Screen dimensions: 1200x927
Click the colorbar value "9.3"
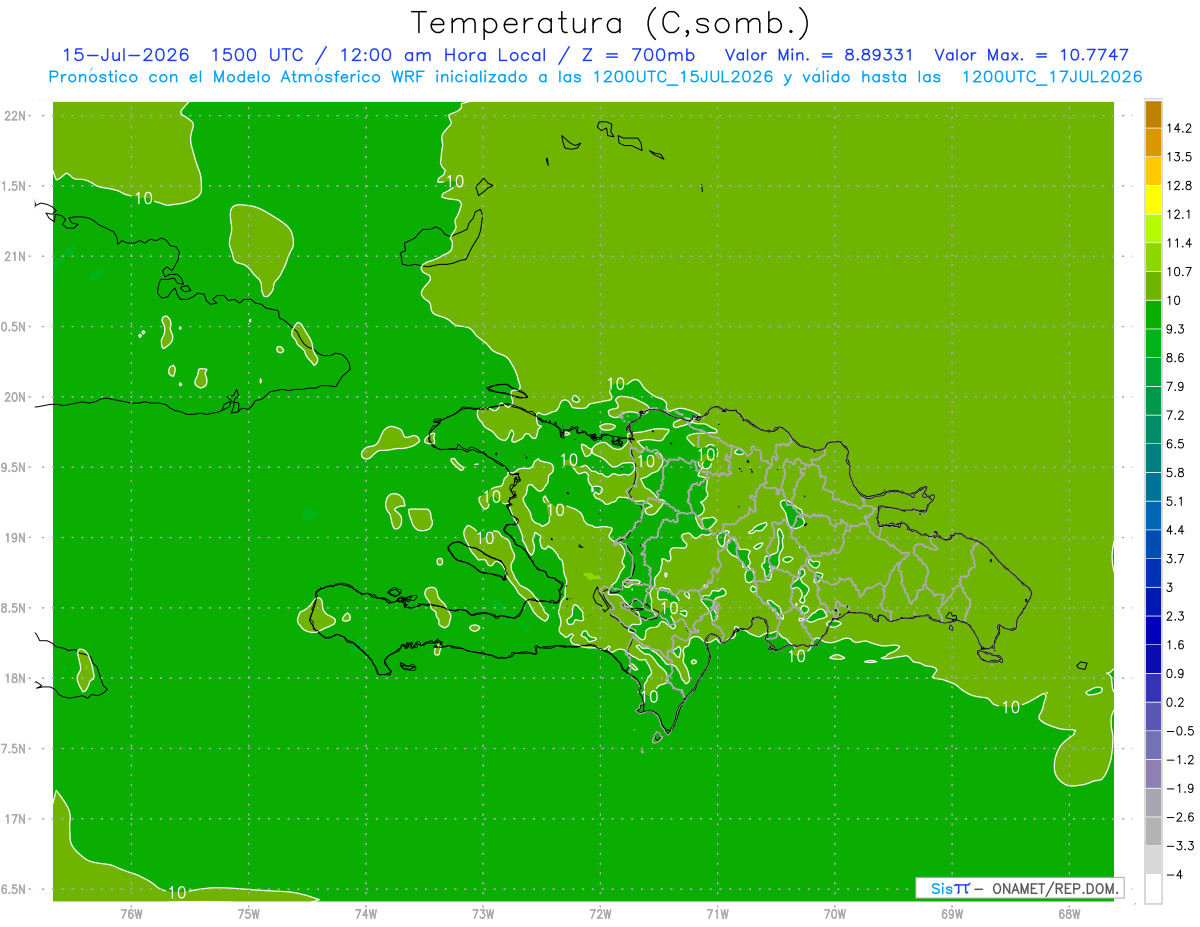click(x=1176, y=329)
